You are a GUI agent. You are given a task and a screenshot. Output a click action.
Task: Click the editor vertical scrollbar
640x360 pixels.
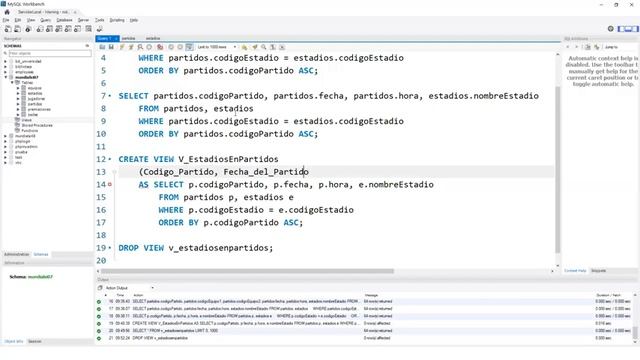click(558, 170)
